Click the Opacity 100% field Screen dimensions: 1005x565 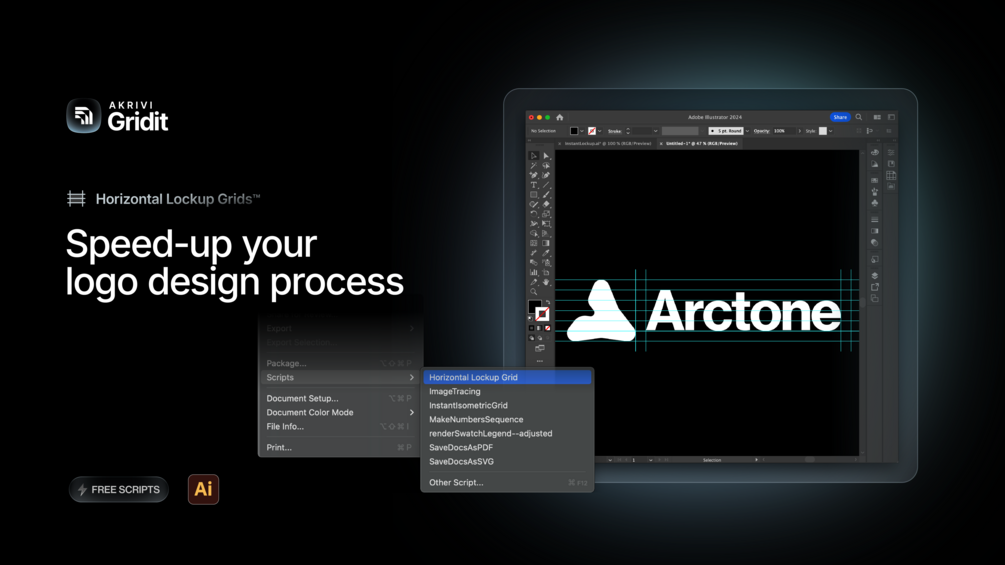coord(785,131)
